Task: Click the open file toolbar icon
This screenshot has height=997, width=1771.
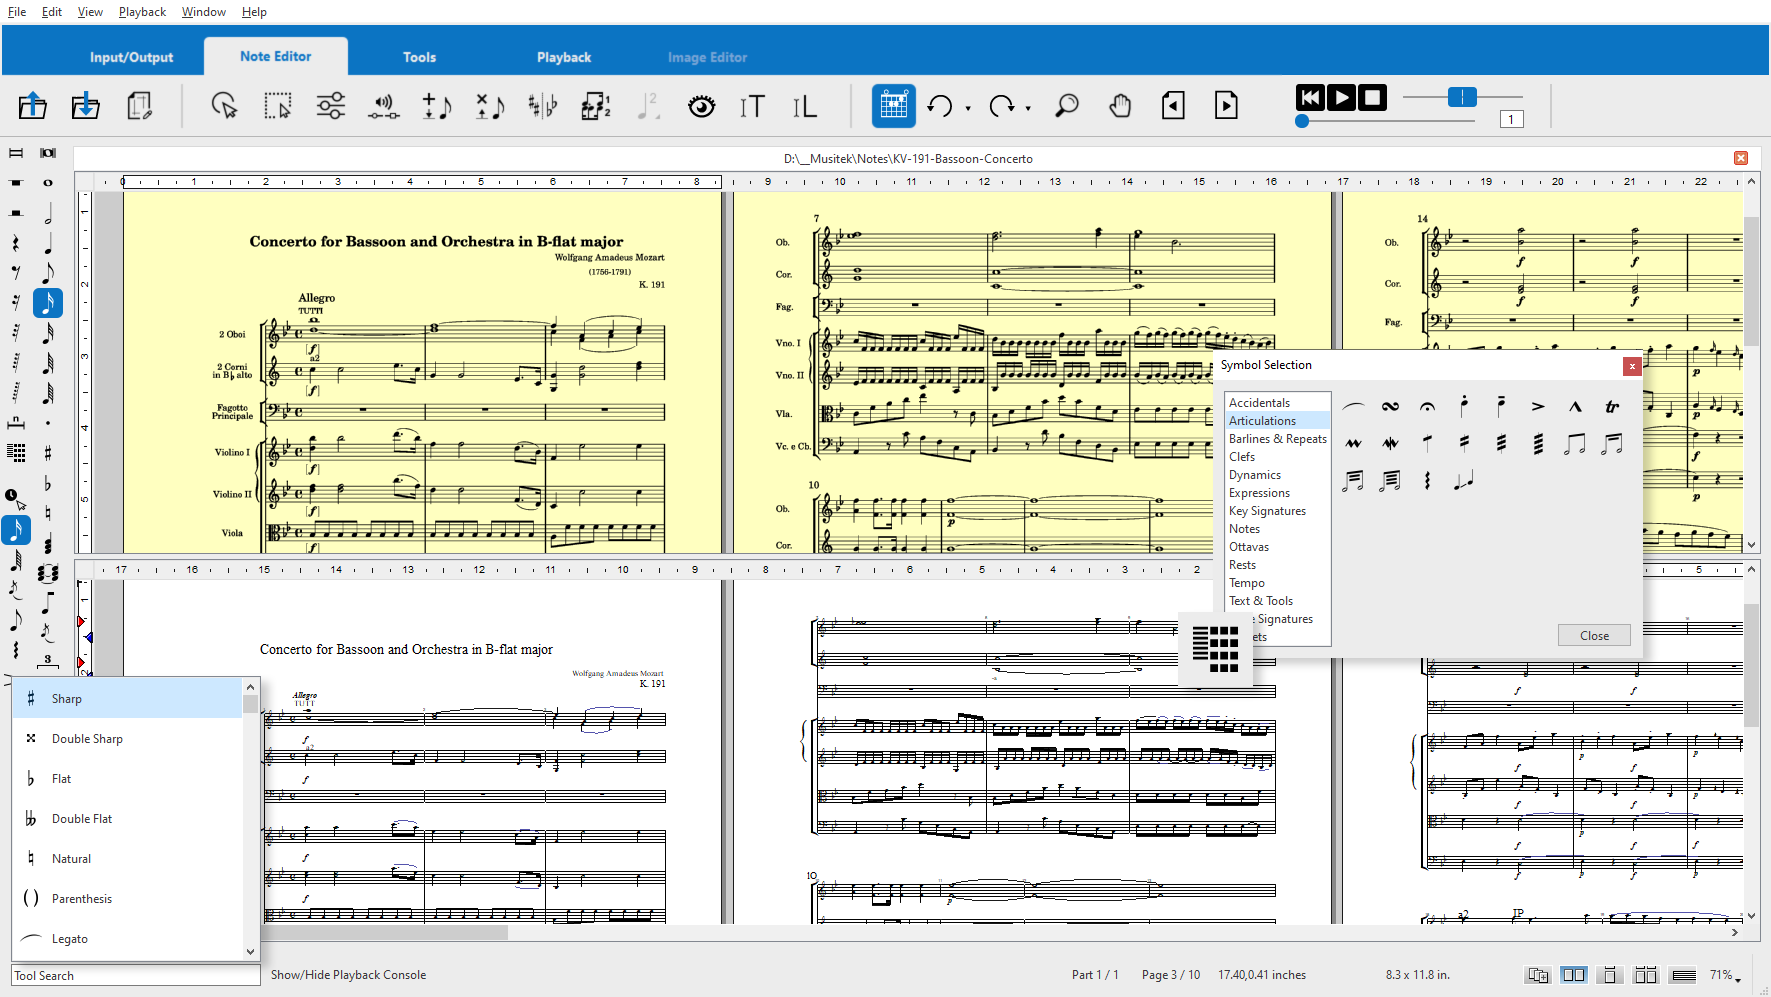Action: (33, 105)
